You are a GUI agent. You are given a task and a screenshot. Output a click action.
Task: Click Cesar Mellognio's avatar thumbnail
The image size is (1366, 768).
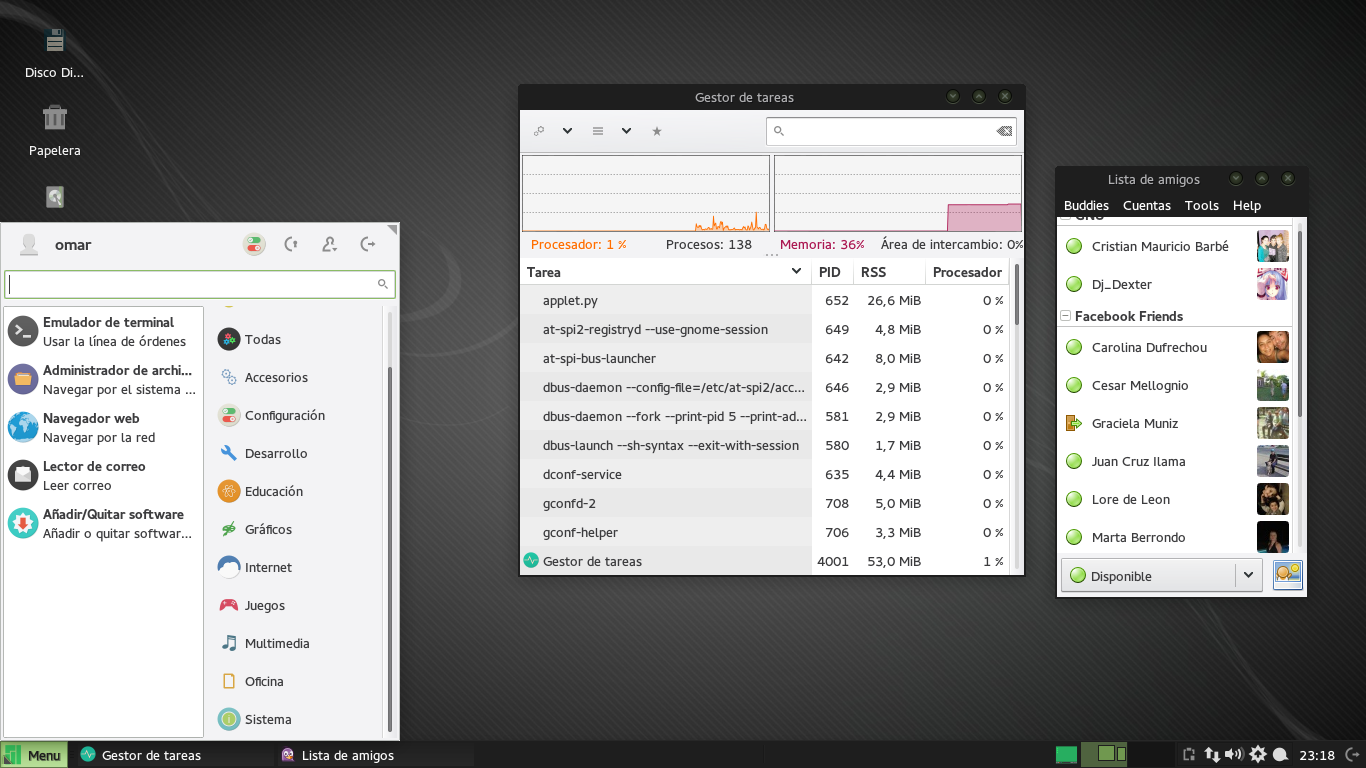click(x=1273, y=385)
